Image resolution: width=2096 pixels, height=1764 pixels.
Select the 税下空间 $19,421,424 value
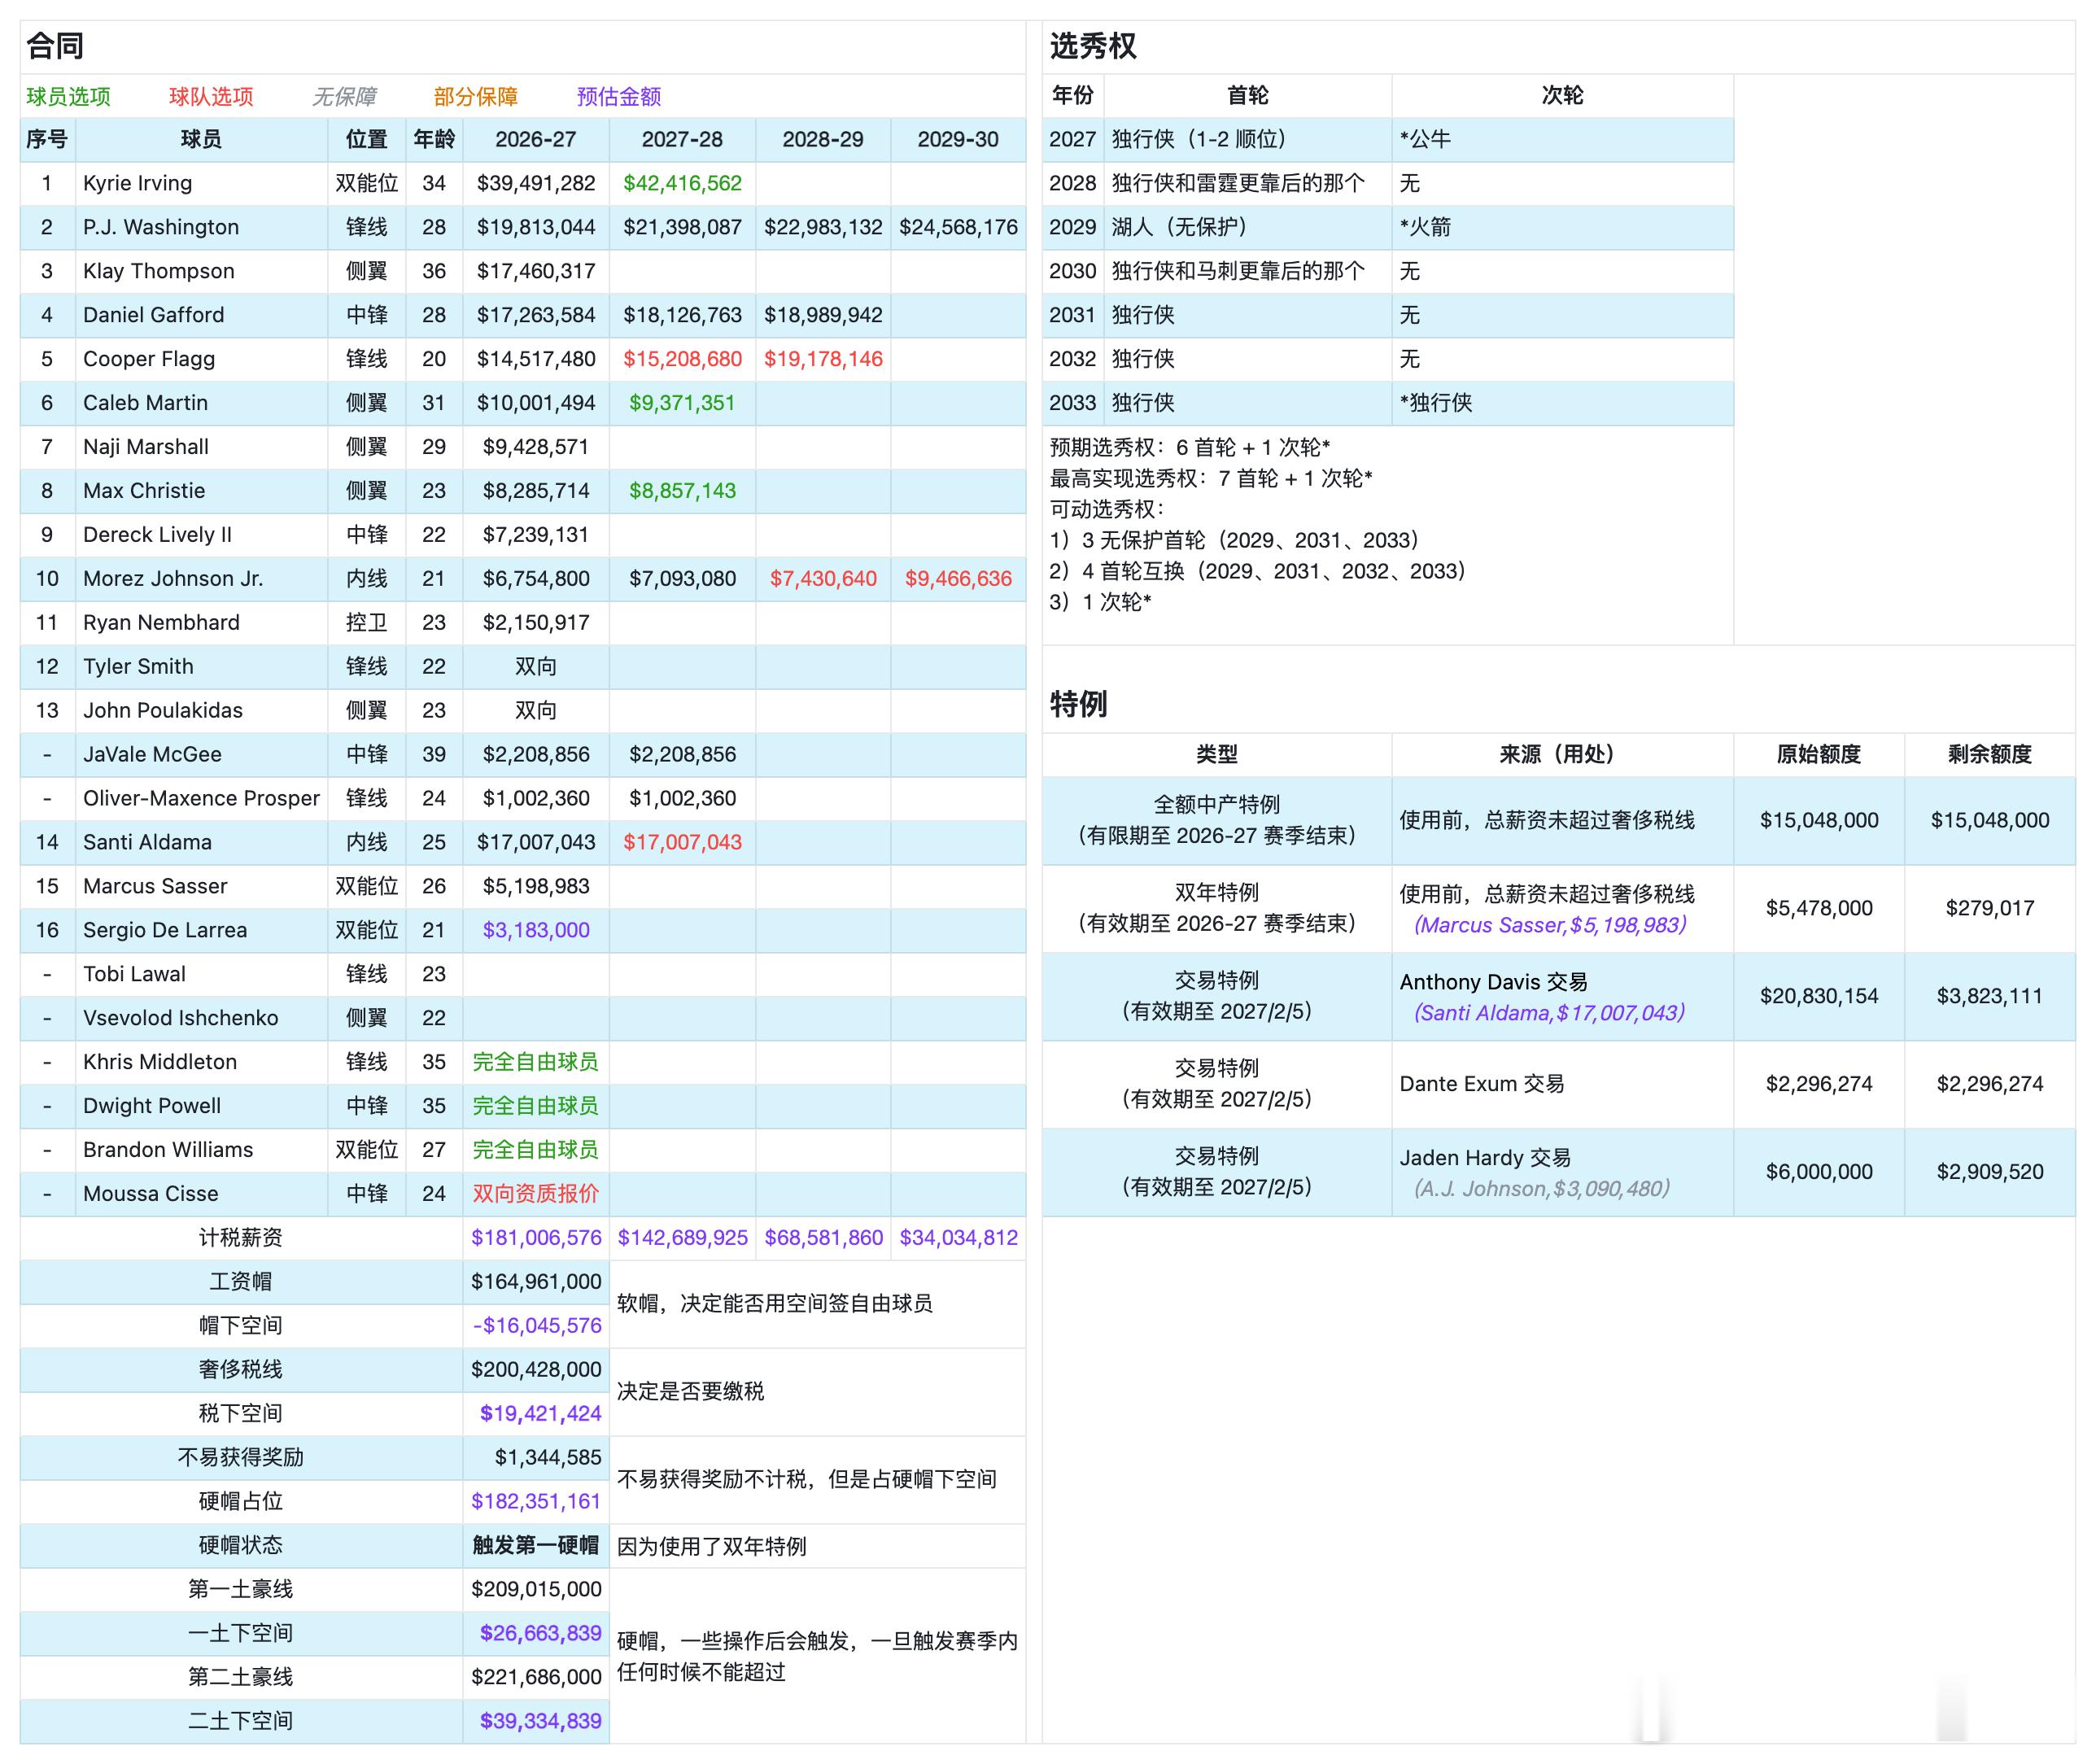click(536, 1414)
